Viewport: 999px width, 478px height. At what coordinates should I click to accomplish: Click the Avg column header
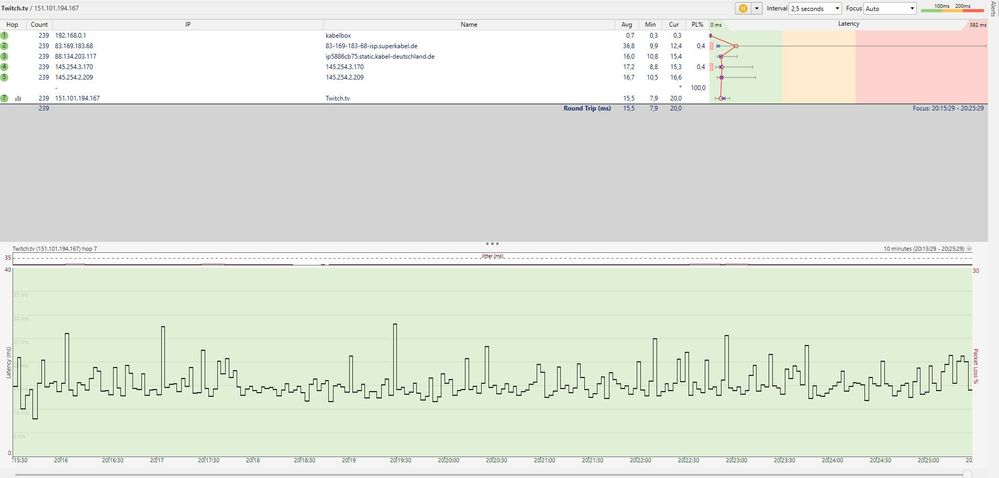point(627,24)
